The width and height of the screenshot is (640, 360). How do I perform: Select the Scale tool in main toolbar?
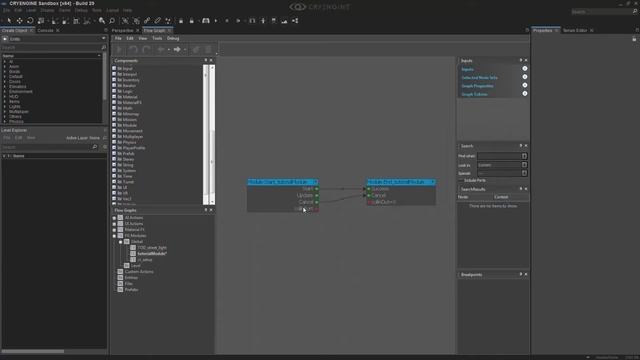40,21
